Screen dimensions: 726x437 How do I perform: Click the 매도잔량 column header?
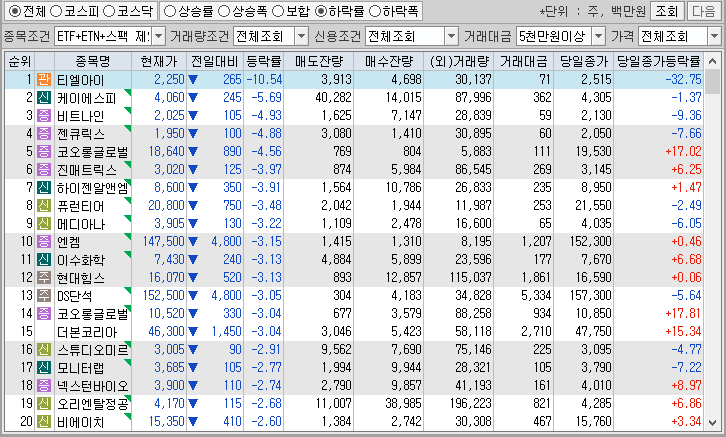pyautogui.click(x=319, y=61)
